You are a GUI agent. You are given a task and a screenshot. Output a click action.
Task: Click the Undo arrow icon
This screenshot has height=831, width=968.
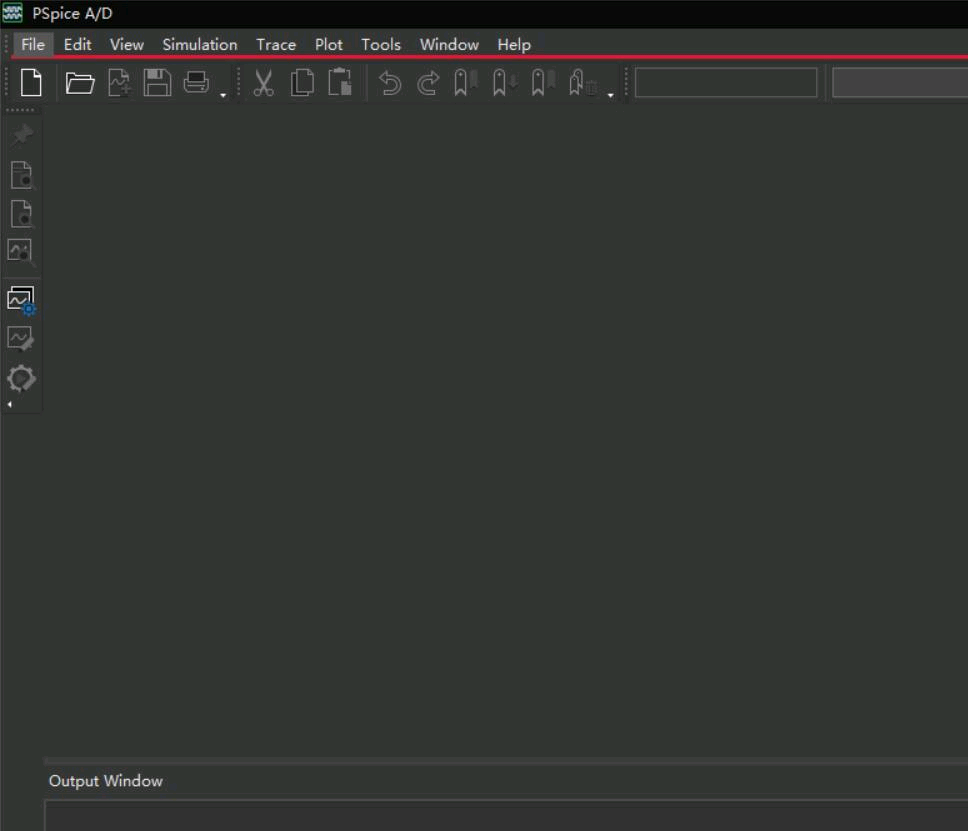pos(390,83)
